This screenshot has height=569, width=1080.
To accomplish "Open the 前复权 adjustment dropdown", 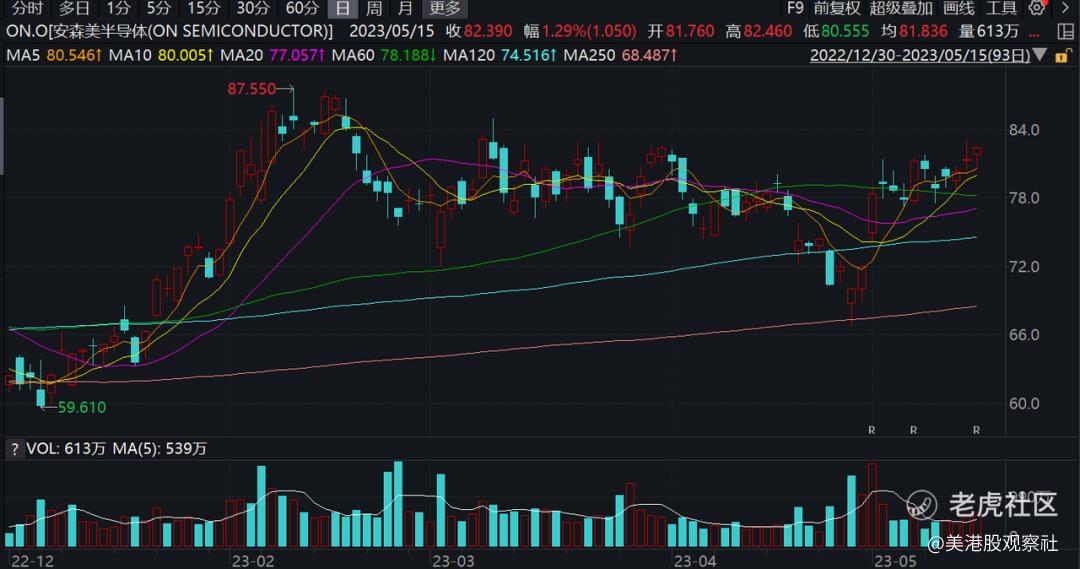I will [x=837, y=8].
